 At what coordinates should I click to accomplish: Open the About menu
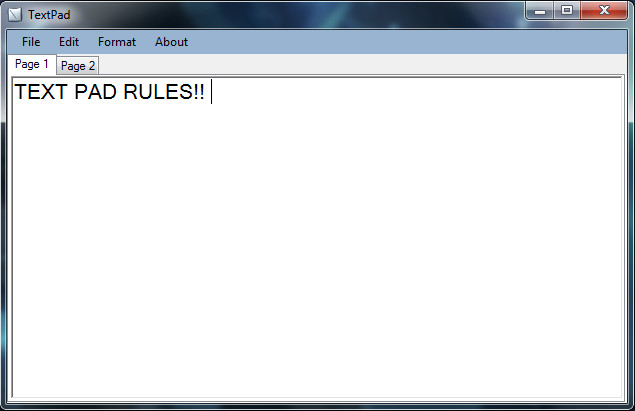coord(171,42)
